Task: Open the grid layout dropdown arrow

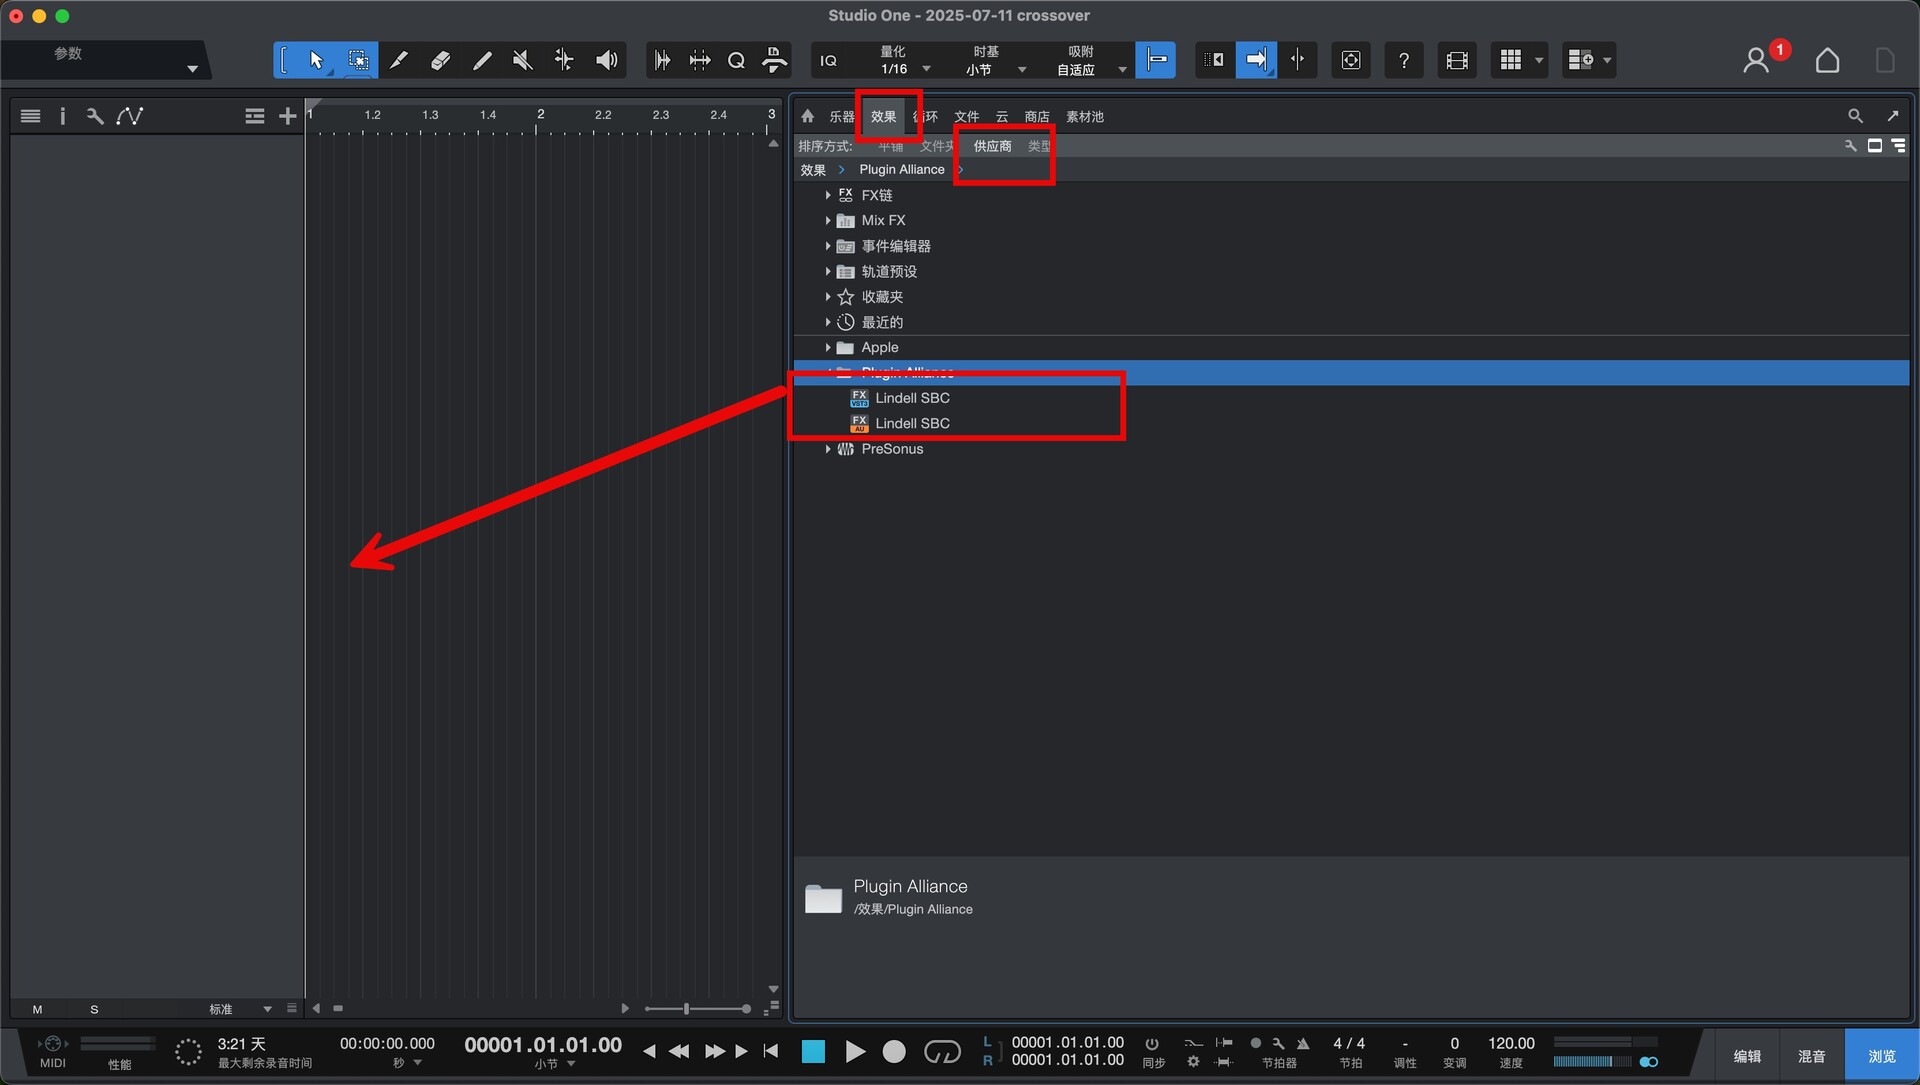Action: [x=1539, y=60]
